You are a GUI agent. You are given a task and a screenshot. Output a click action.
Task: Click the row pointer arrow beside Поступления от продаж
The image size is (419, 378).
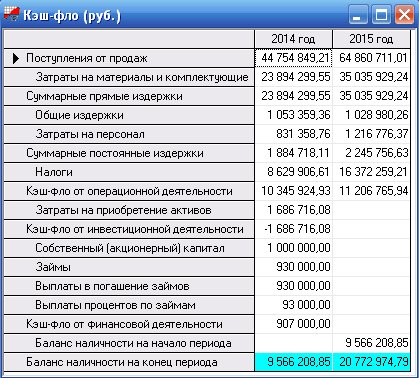click(x=16, y=58)
